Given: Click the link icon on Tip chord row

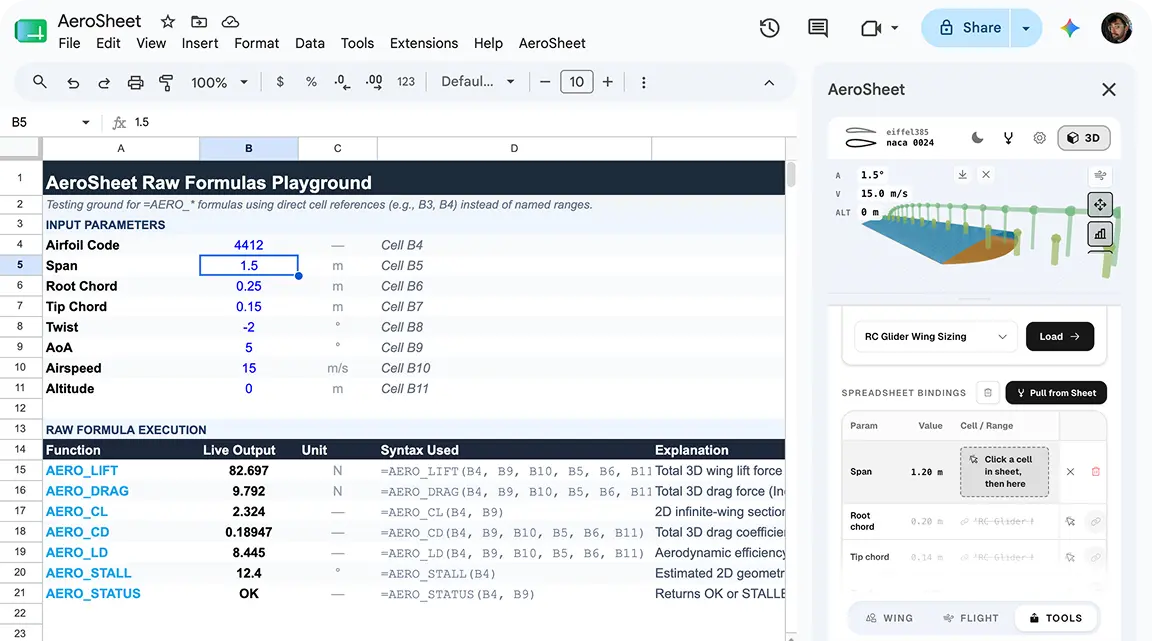Looking at the screenshot, I should [x=1095, y=557].
